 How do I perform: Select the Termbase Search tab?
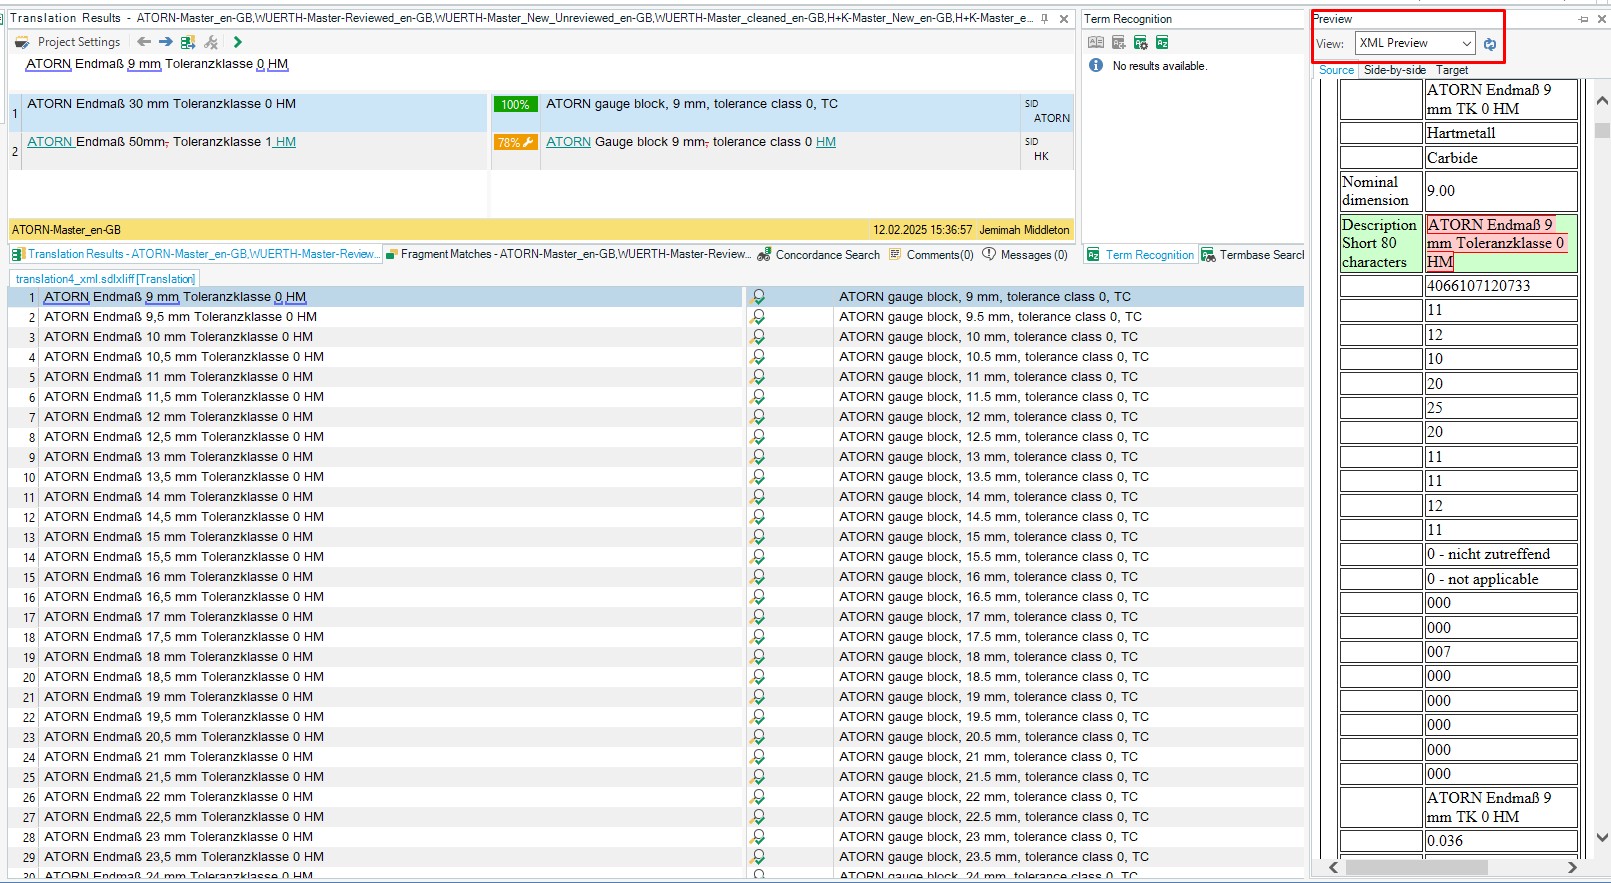coord(1253,255)
